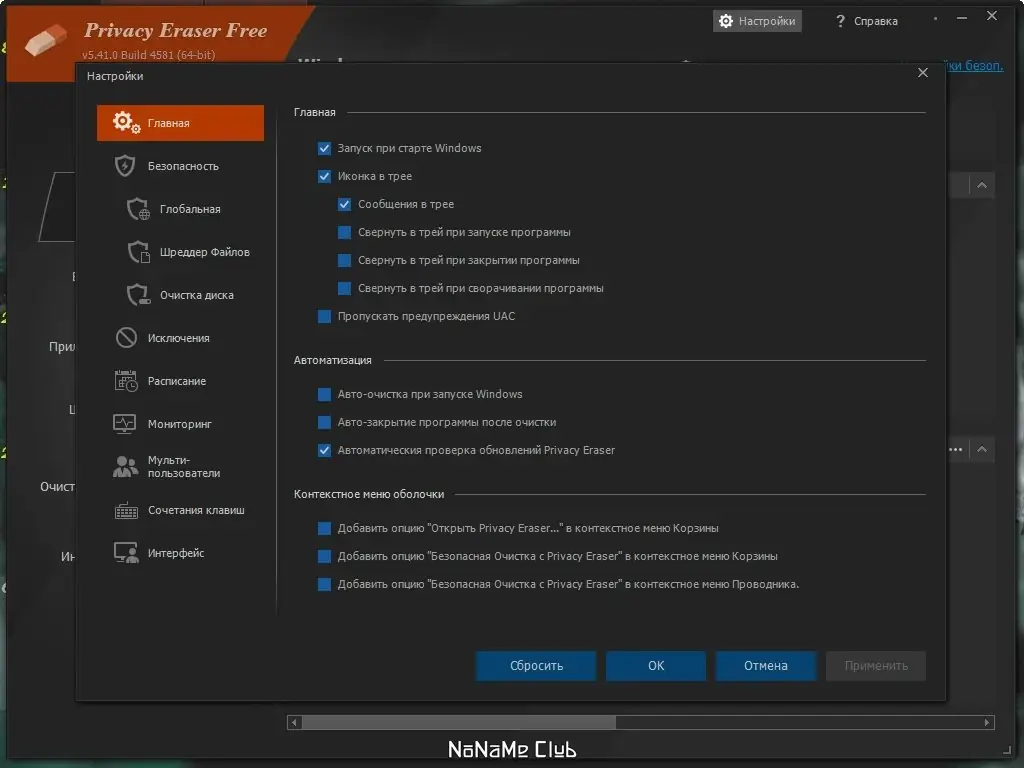Click the users icon for Мульти-пользователи
The height and width of the screenshot is (768, 1024).
pos(125,466)
